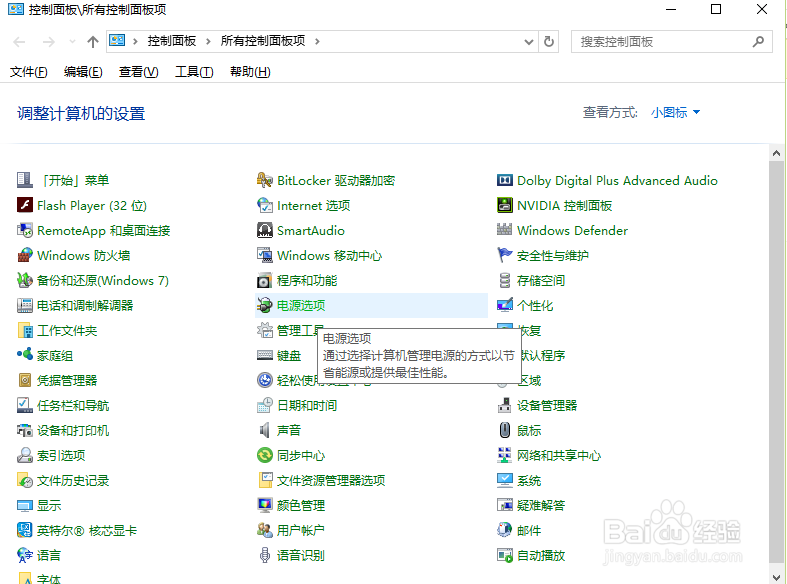Viewport: 787px width, 584px height.
Task: Open the 文件历史记录 link
Action: (x=73, y=481)
